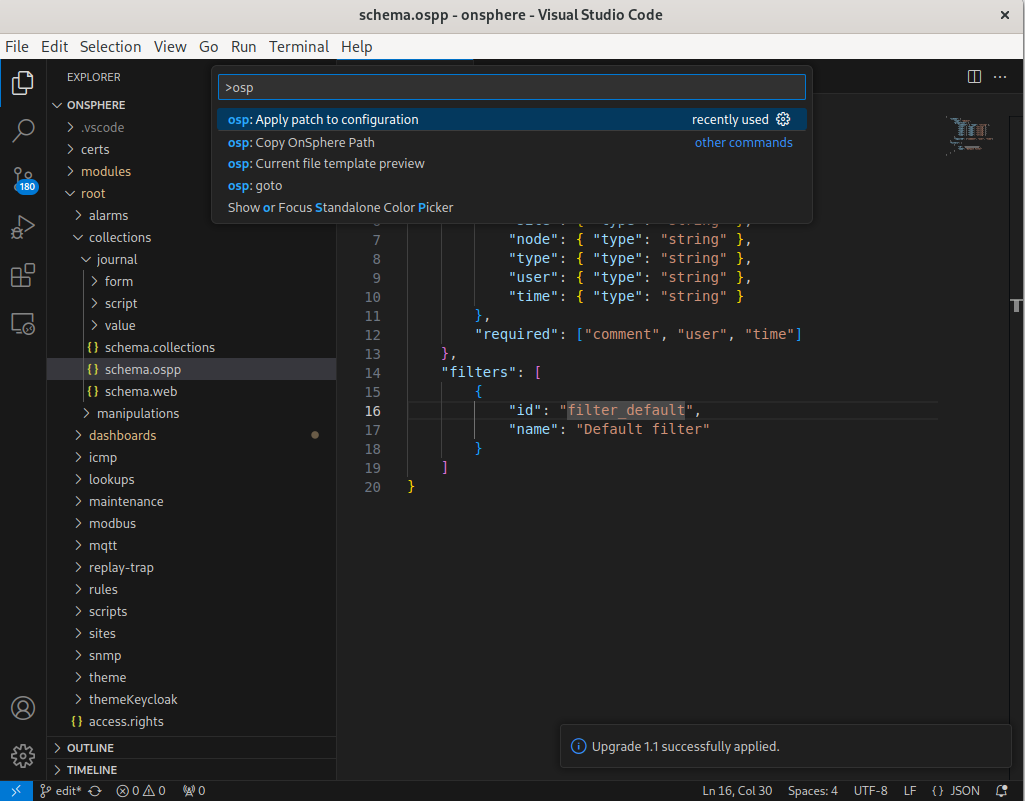Open the Go menu
1025x801 pixels.
click(209, 46)
